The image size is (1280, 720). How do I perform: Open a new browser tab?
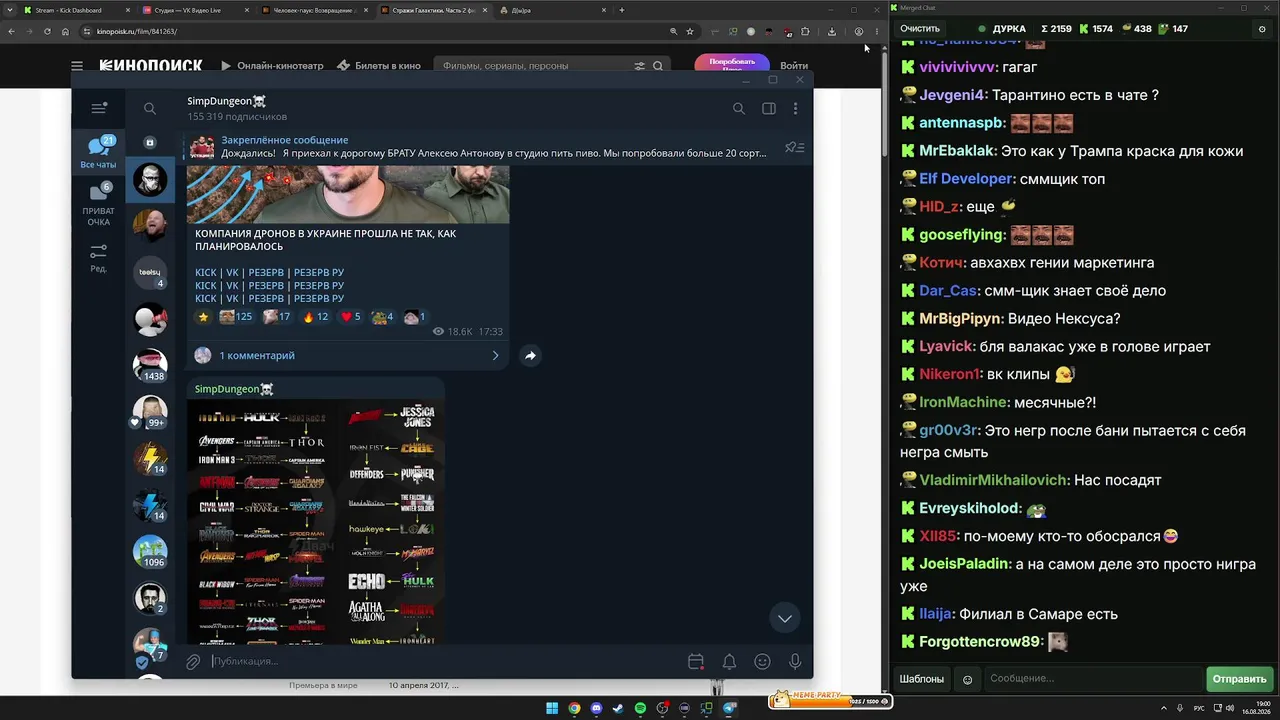pos(622,10)
